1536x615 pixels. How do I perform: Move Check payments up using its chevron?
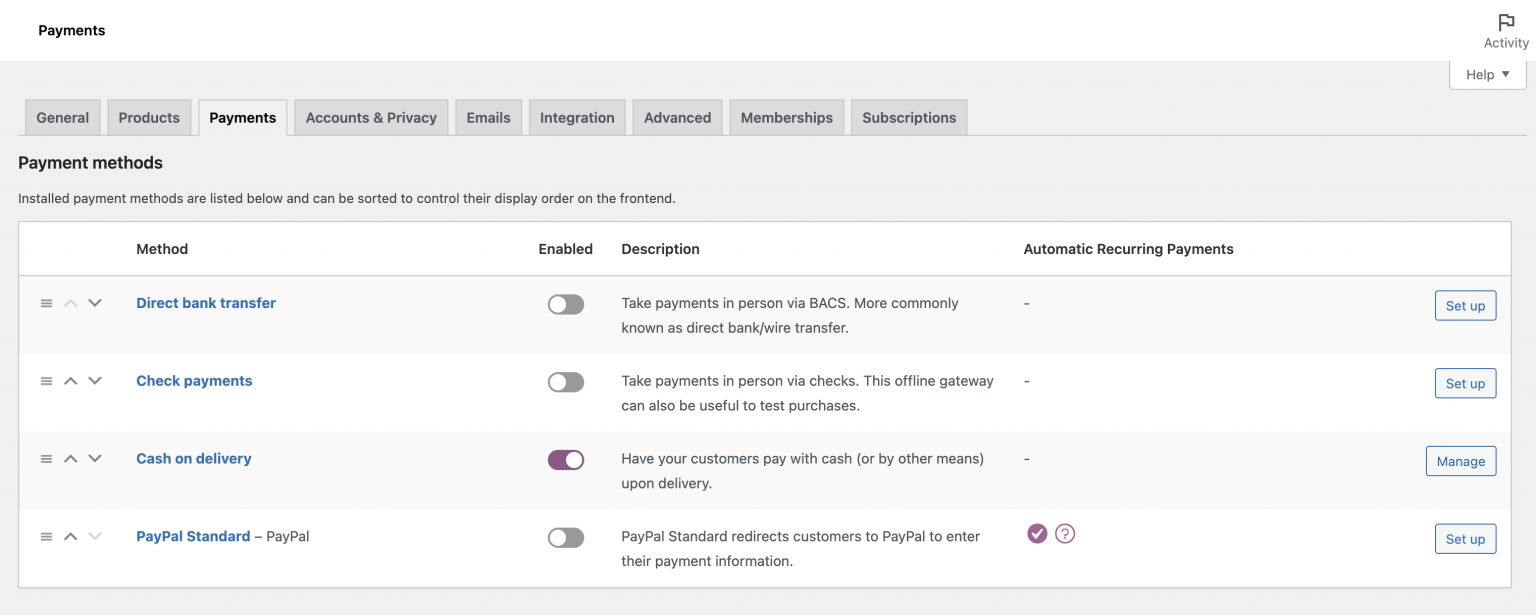[70, 380]
